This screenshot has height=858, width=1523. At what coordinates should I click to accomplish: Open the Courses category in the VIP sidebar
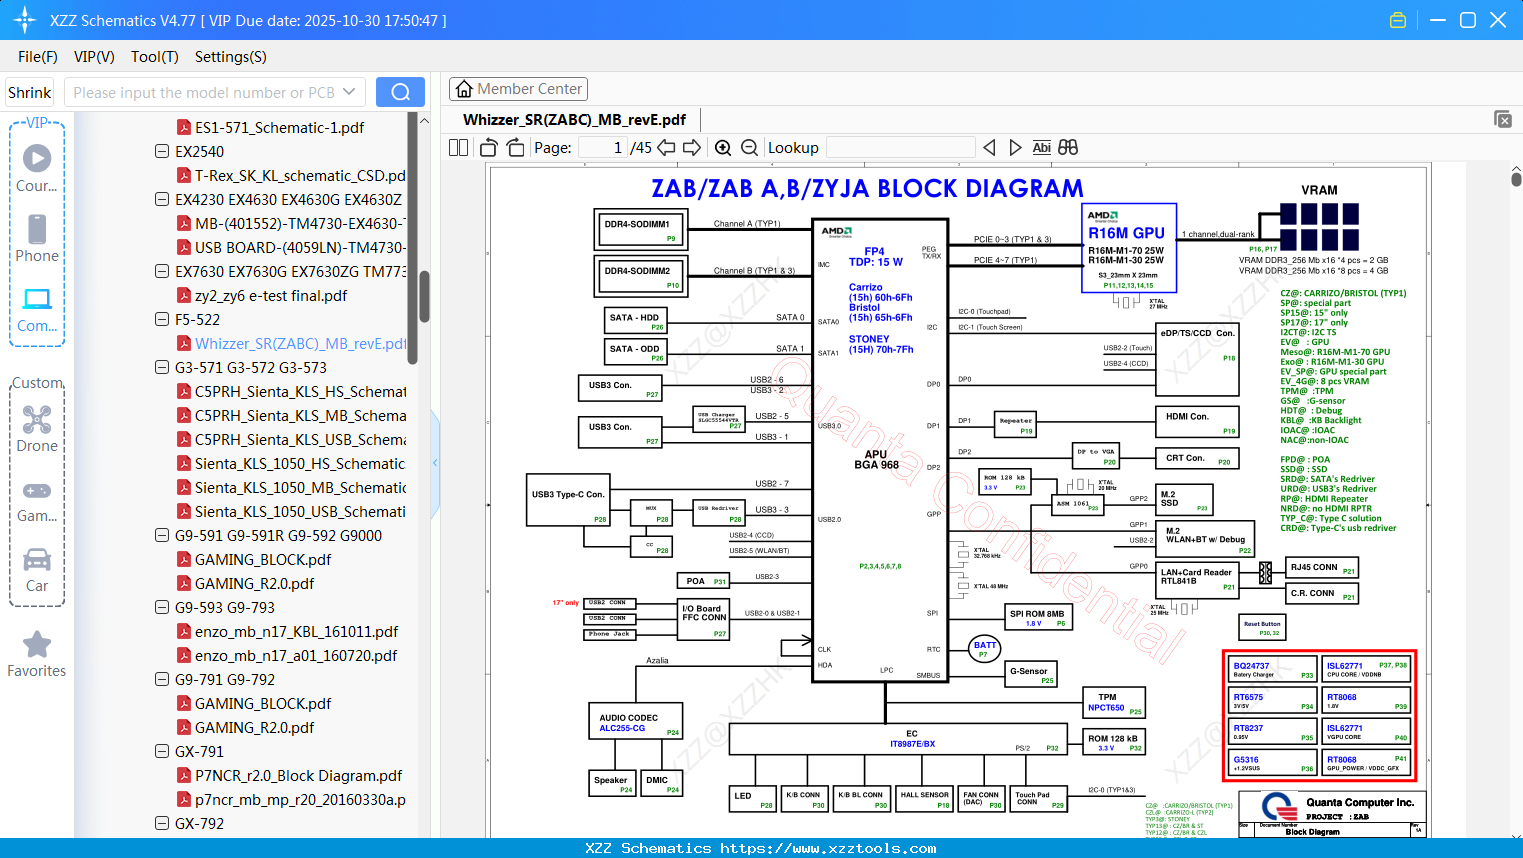point(37,168)
